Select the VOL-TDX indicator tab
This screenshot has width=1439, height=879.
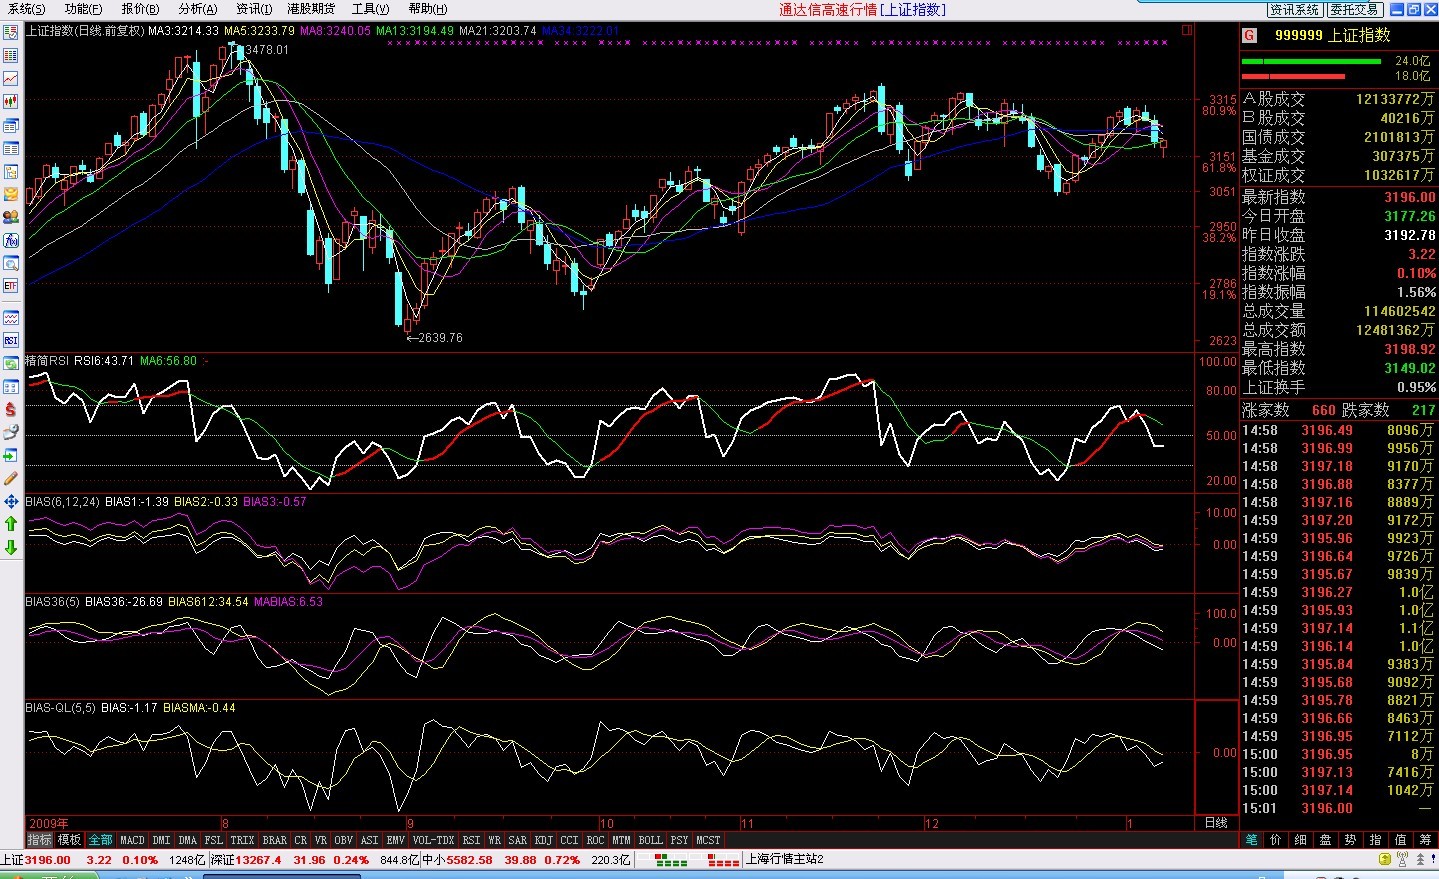coord(434,840)
